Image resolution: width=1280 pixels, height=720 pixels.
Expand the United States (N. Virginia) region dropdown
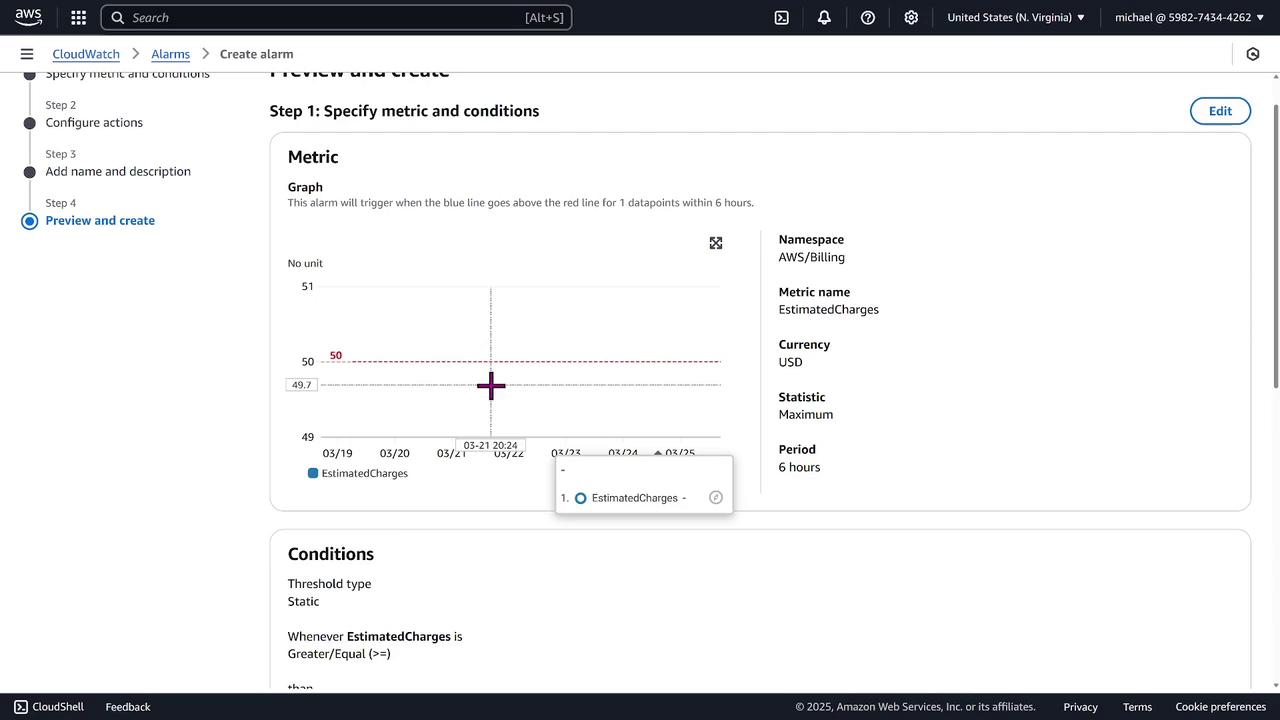(1016, 17)
